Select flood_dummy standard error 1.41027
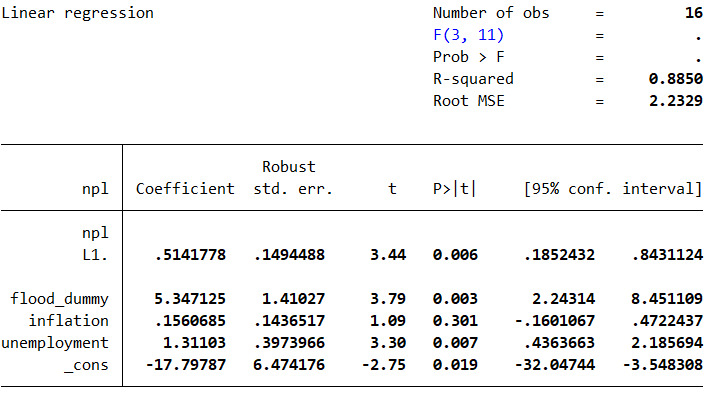The image size is (710, 393). pos(293,299)
